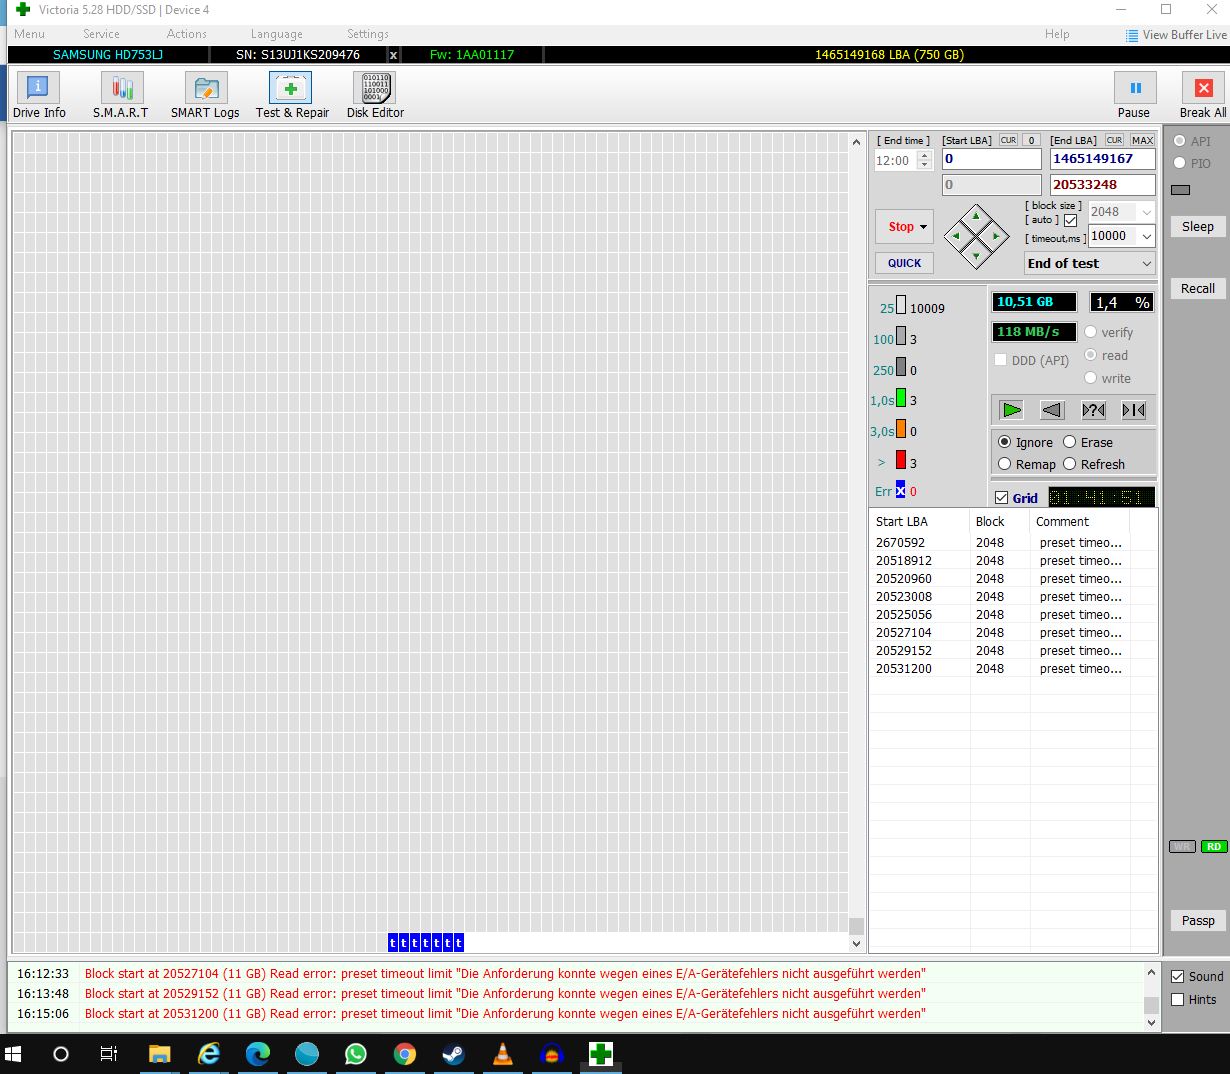Click the log panel down scroll arrow
This screenshot has width=1230, height=1074.
click(x=1151, y=1022)
